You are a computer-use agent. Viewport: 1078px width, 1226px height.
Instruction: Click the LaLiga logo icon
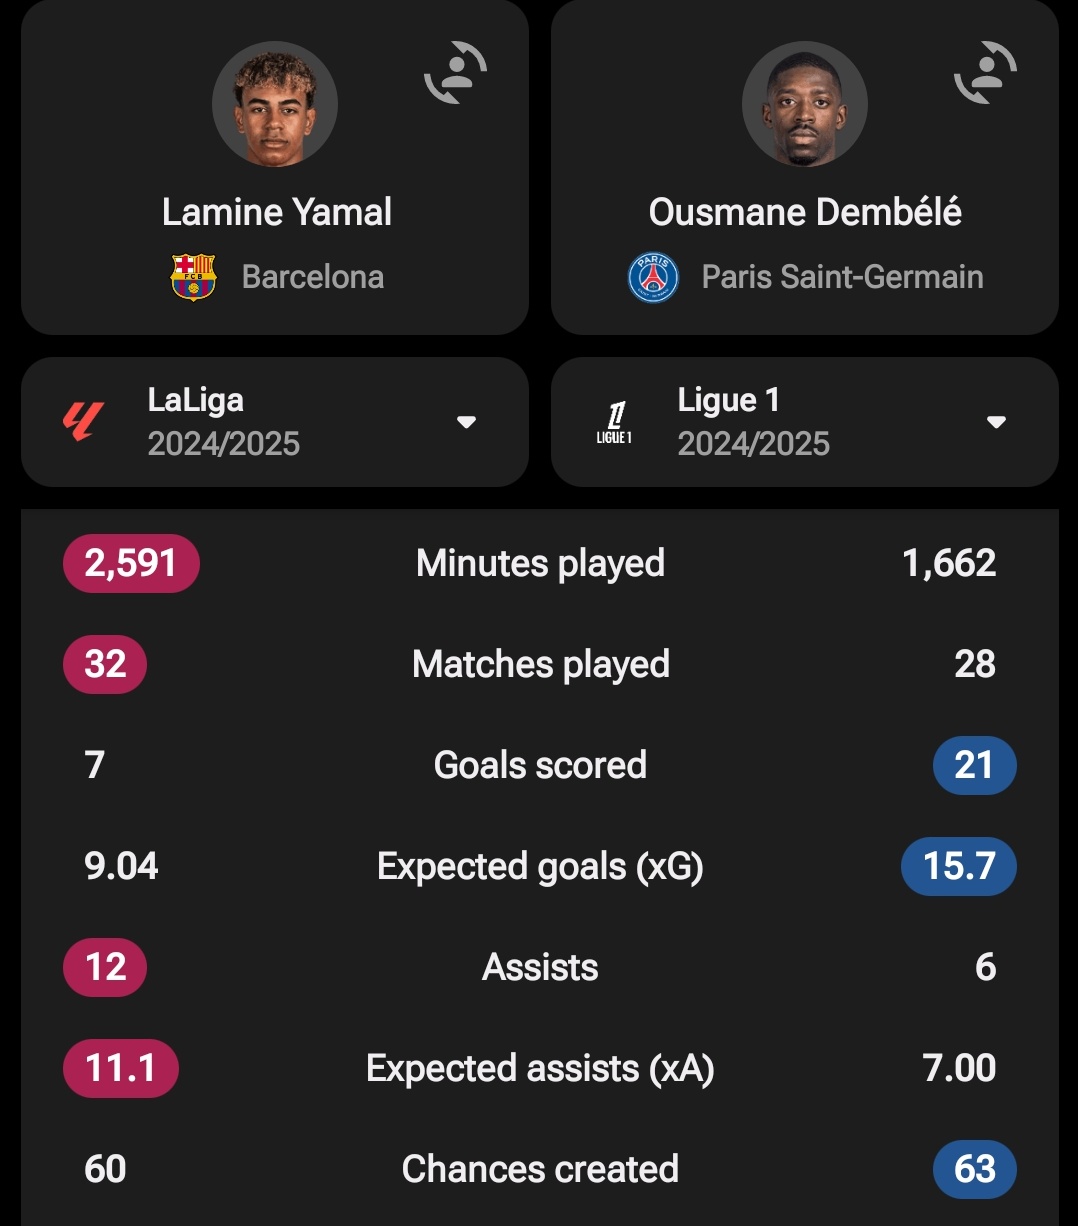[83, 422]
